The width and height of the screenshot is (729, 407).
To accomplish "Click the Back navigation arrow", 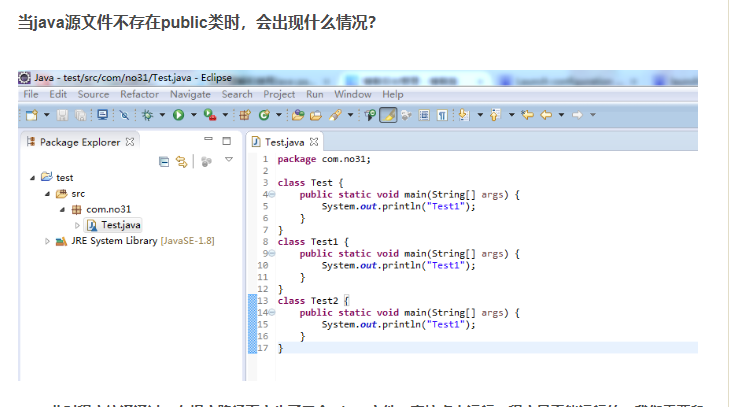I will coord(546,115).
